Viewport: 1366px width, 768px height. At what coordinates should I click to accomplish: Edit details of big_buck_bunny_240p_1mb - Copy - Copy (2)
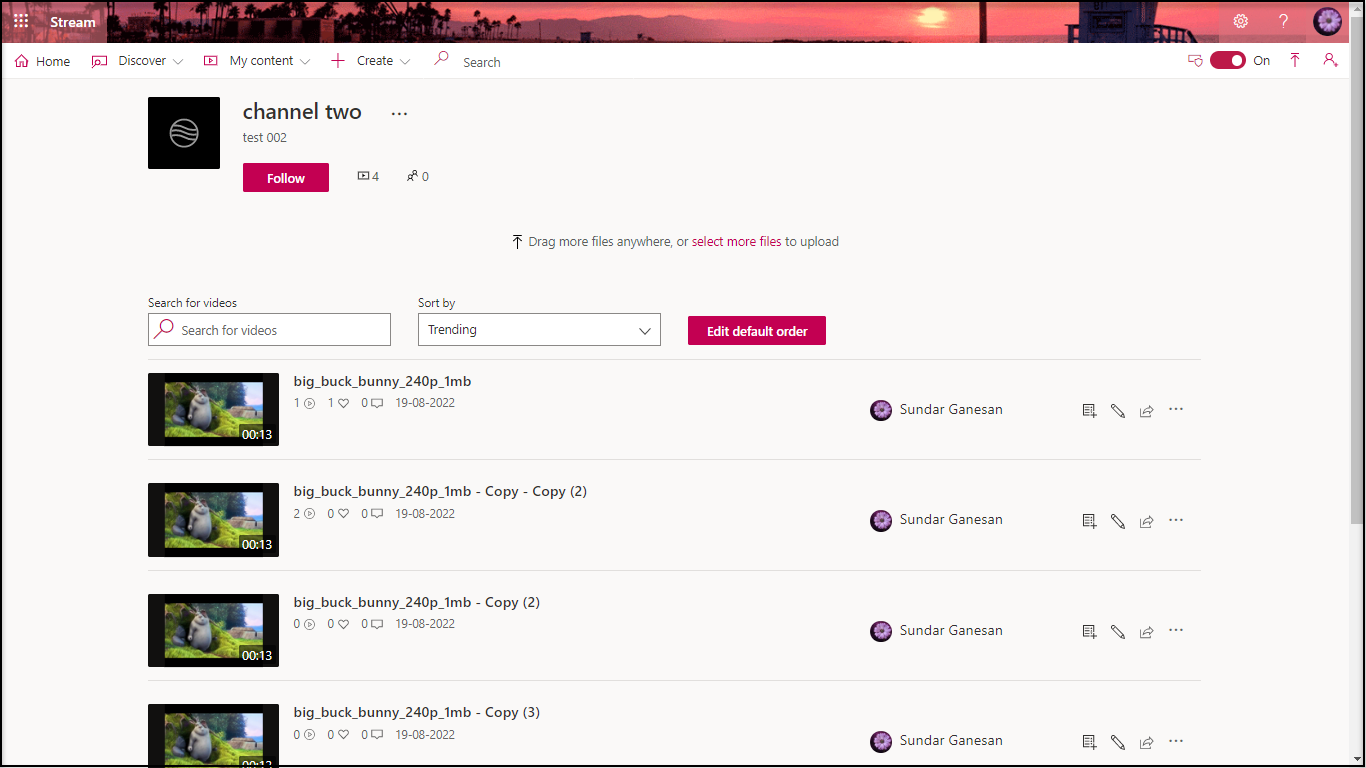coord(1118,521)
